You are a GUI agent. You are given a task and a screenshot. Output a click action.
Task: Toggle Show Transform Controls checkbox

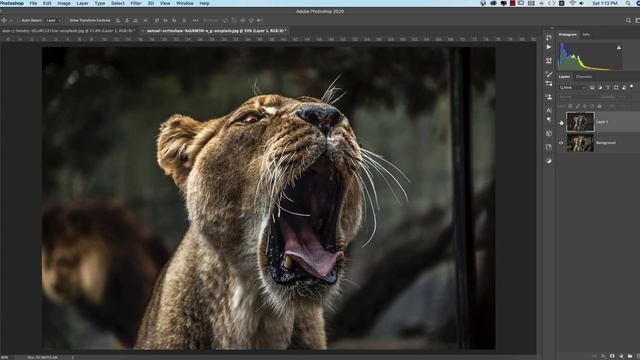[x=67, y=20]
